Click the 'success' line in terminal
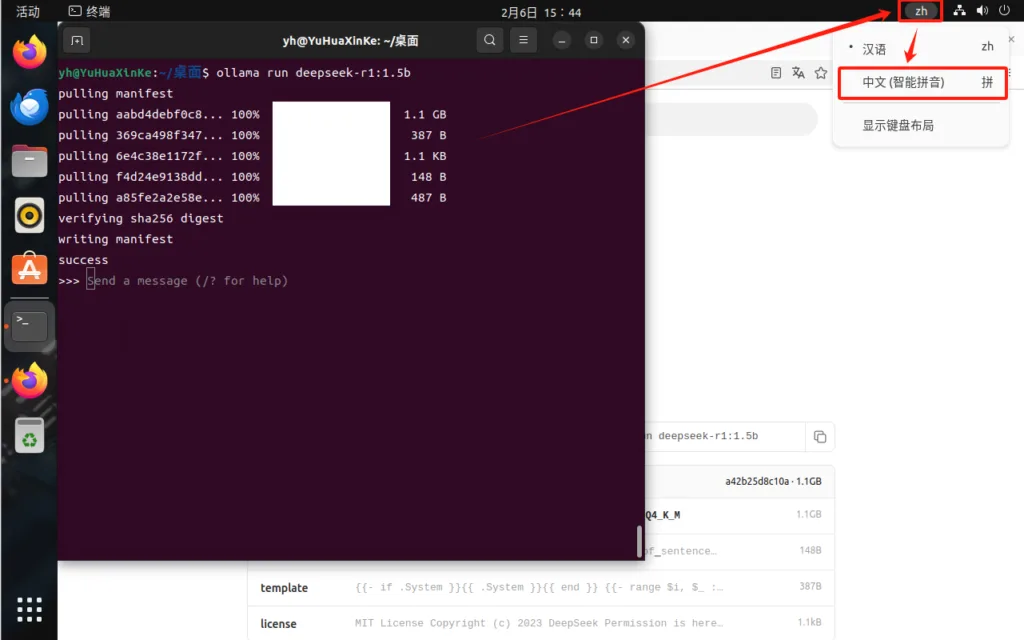1024x640 pixels. tap(83, 260)
